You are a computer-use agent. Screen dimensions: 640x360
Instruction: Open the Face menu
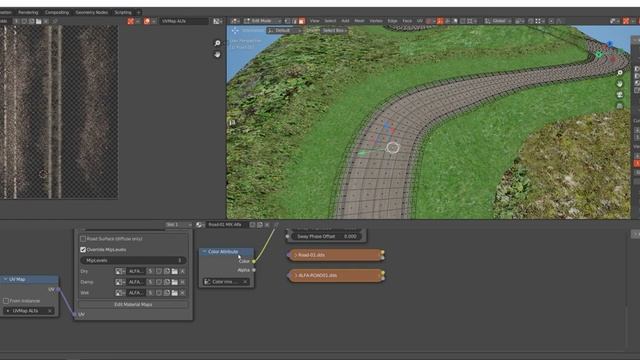tap(407, 21)
